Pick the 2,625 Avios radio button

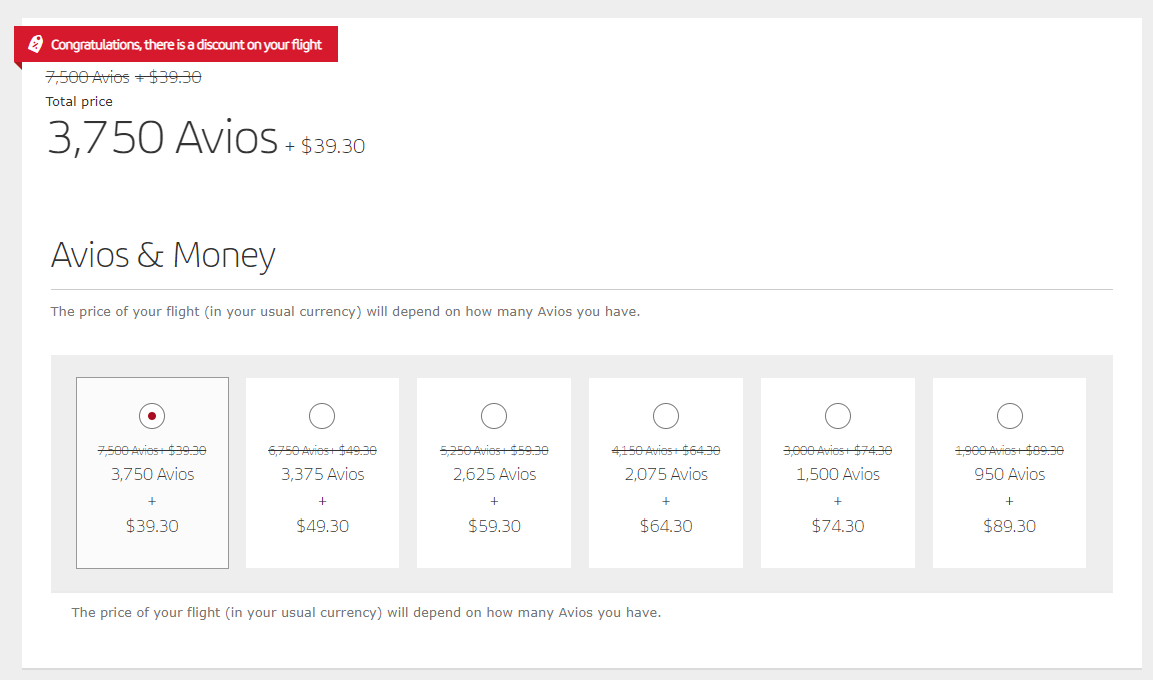click(x=494, y=415)
